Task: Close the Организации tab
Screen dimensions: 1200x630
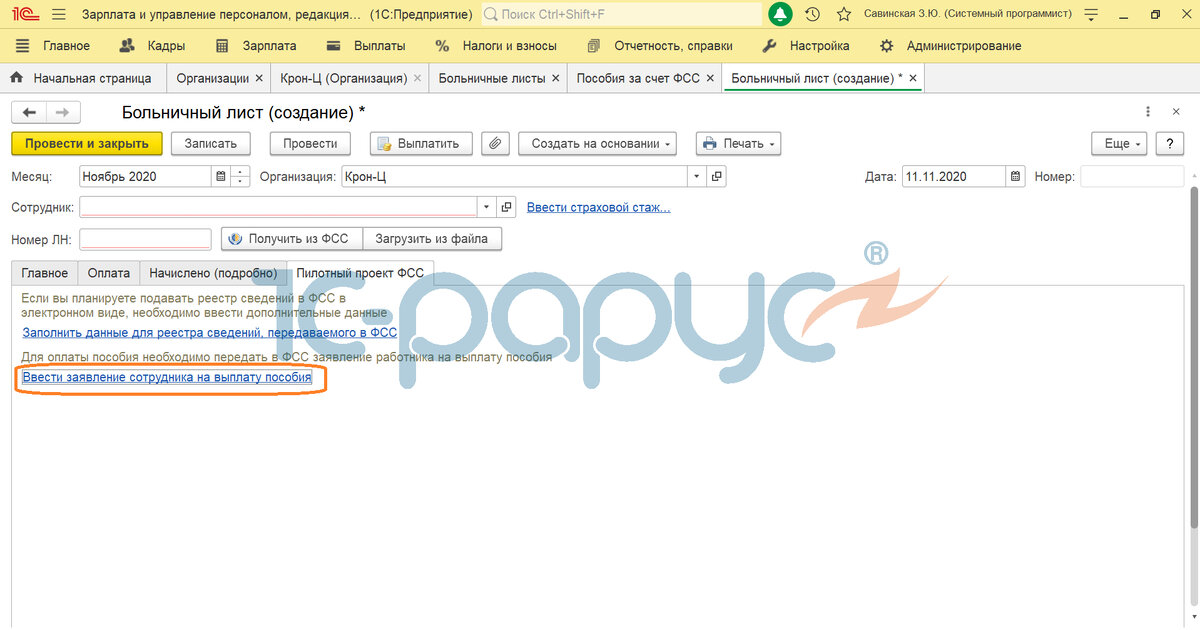Action: (x=259, y=78)
